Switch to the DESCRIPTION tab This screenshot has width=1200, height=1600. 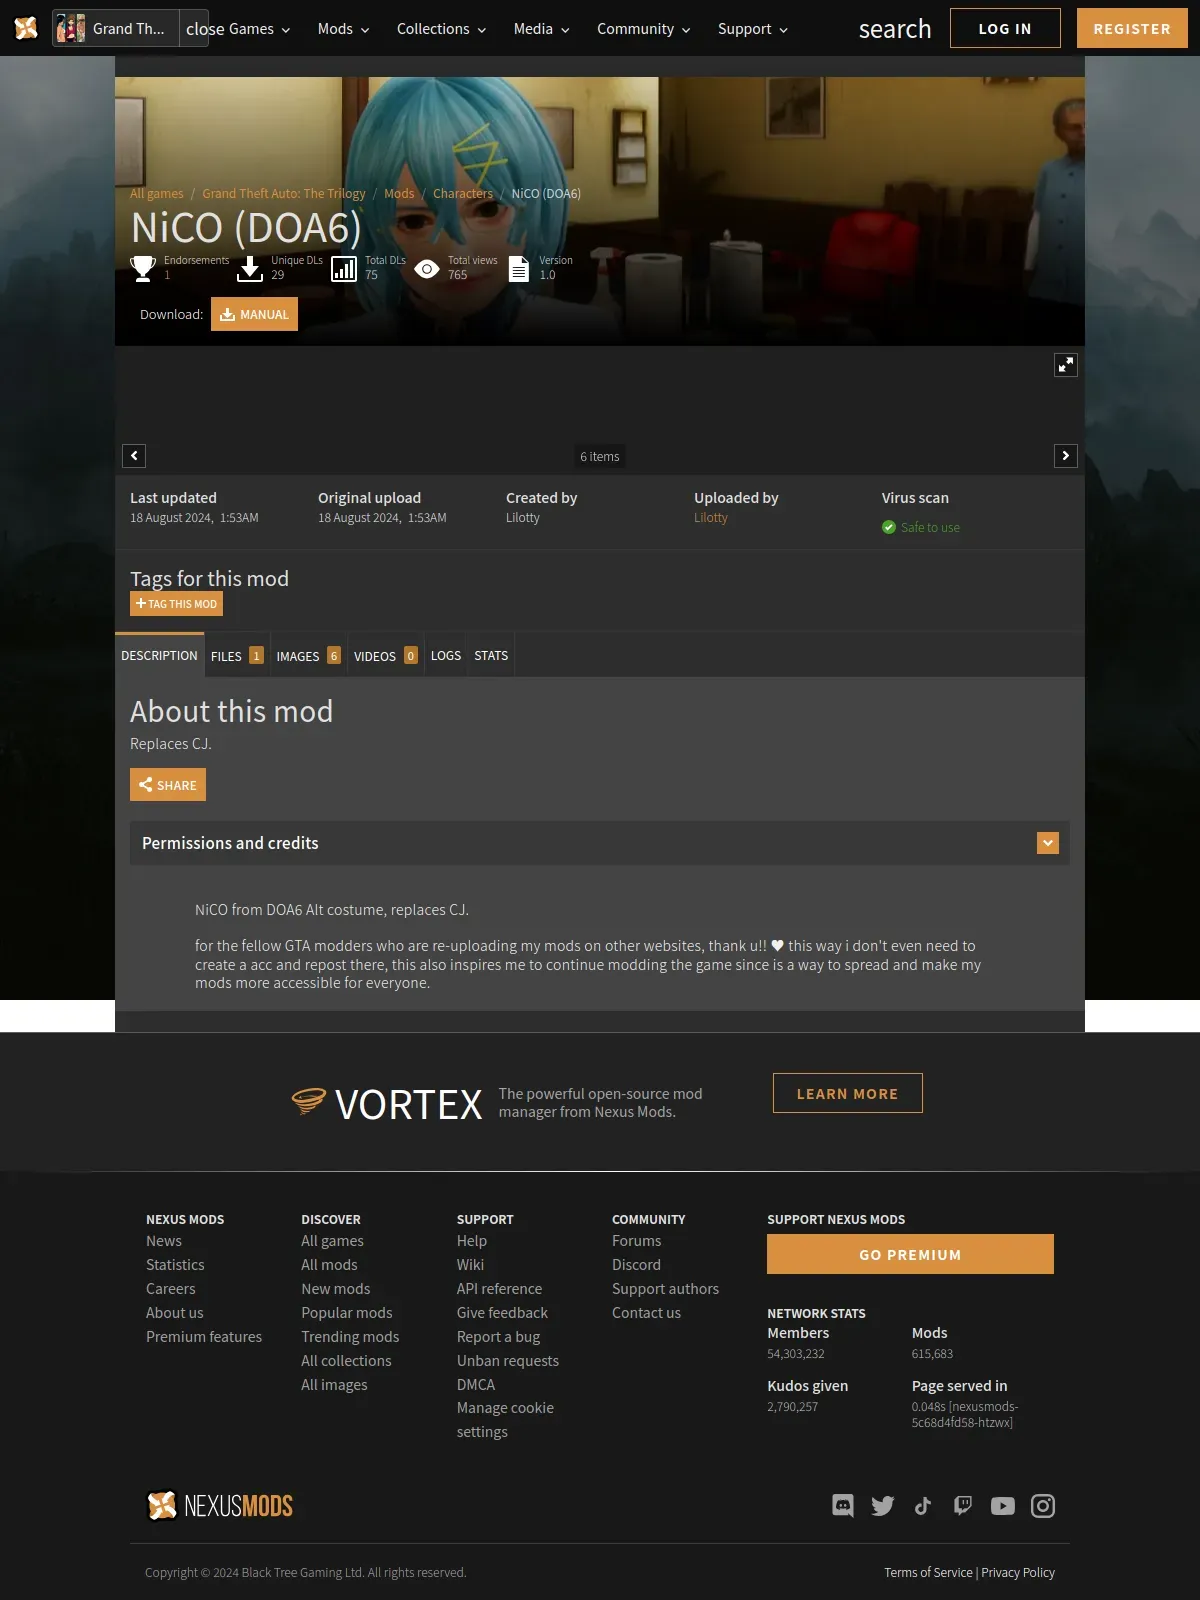(159, 655)
